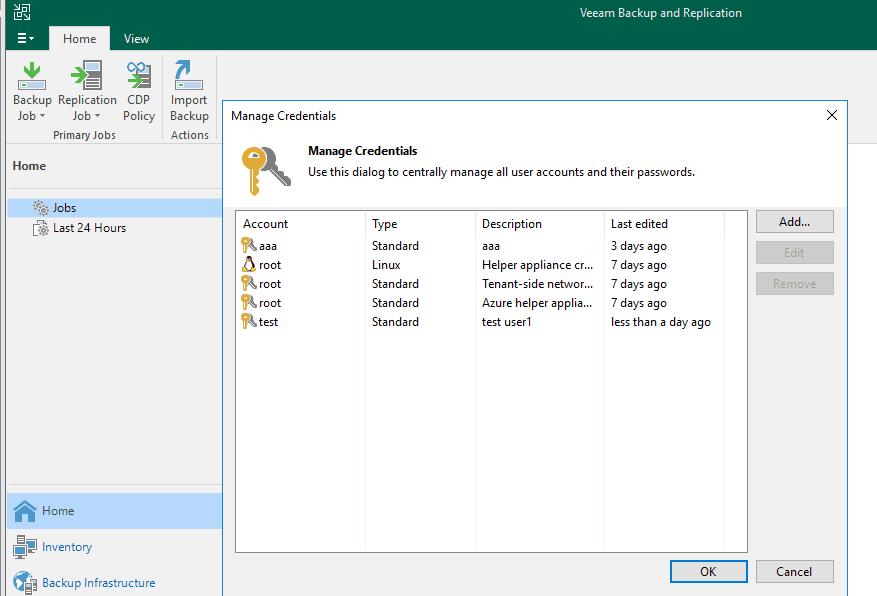Sort by the Account column header
The image size is (877, 596).
point(301,224)
